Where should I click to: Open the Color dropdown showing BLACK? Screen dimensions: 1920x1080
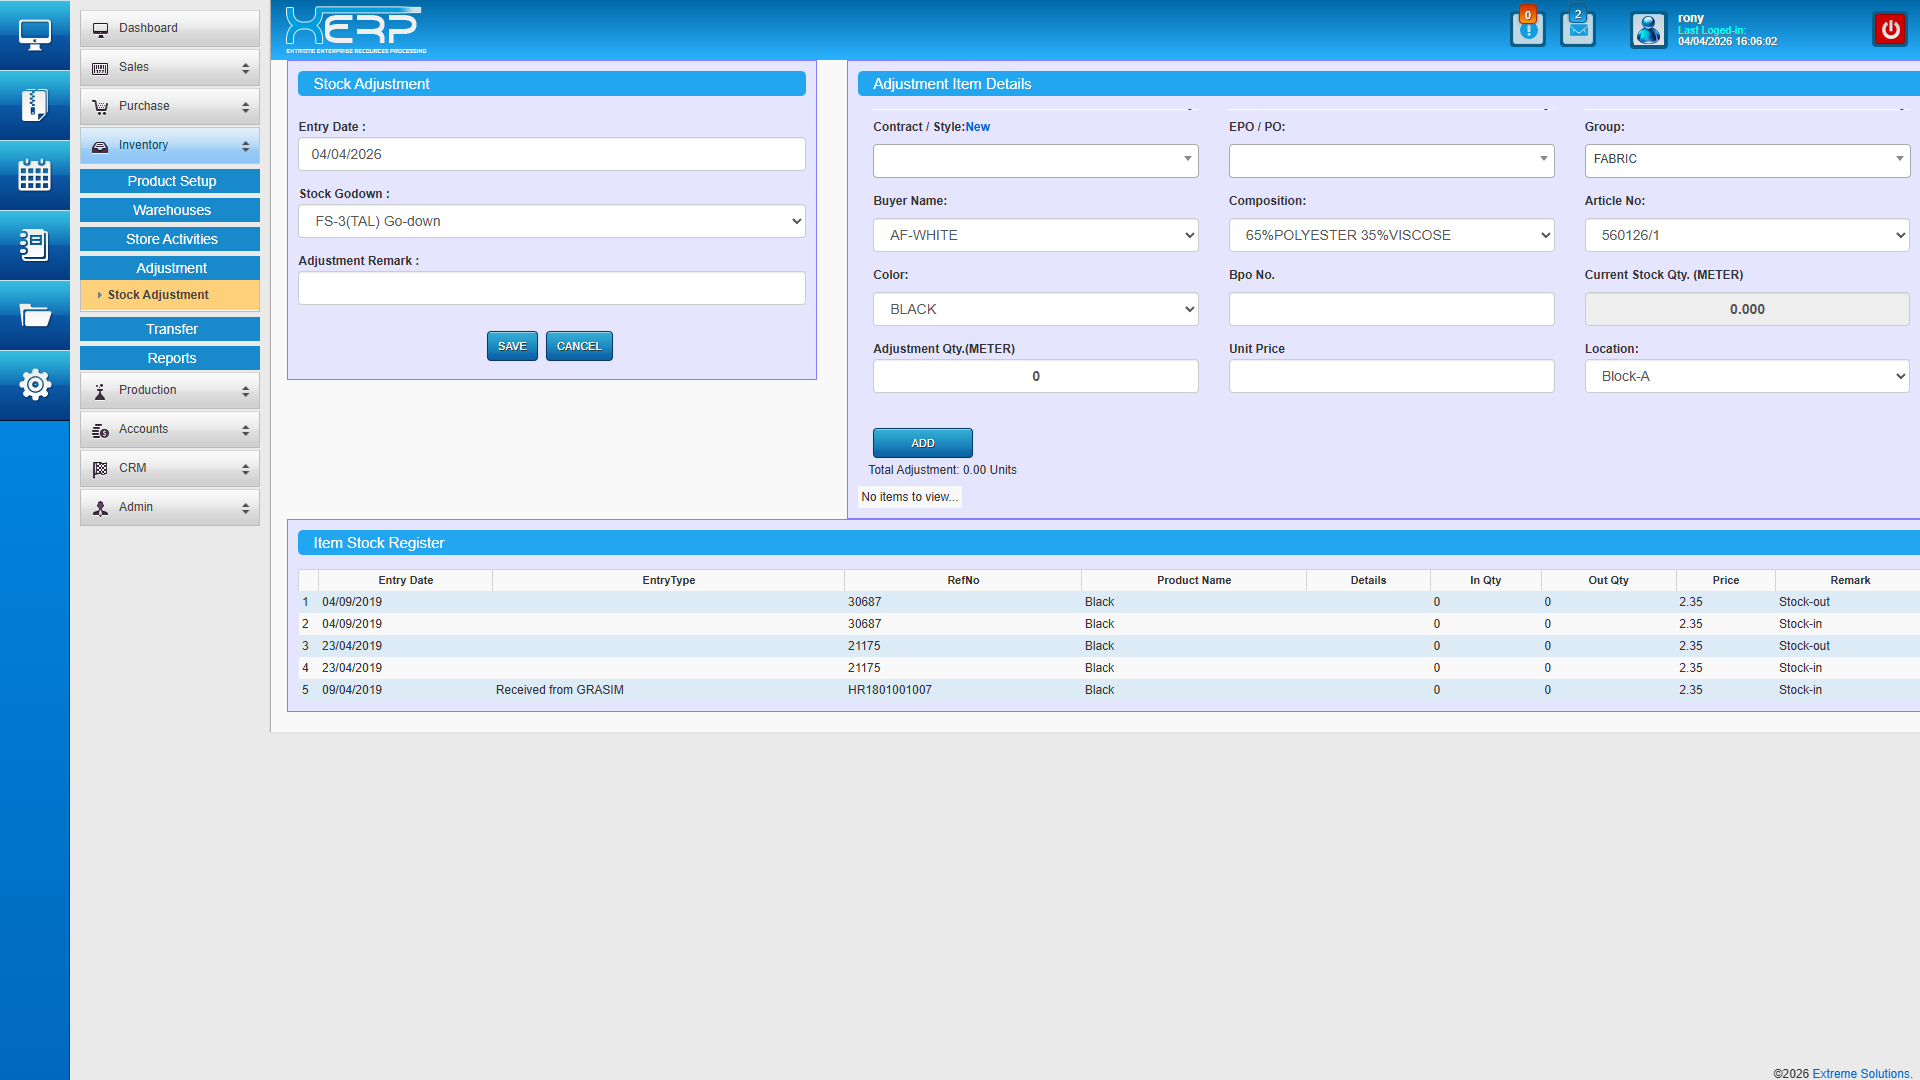coord(1035,309)
